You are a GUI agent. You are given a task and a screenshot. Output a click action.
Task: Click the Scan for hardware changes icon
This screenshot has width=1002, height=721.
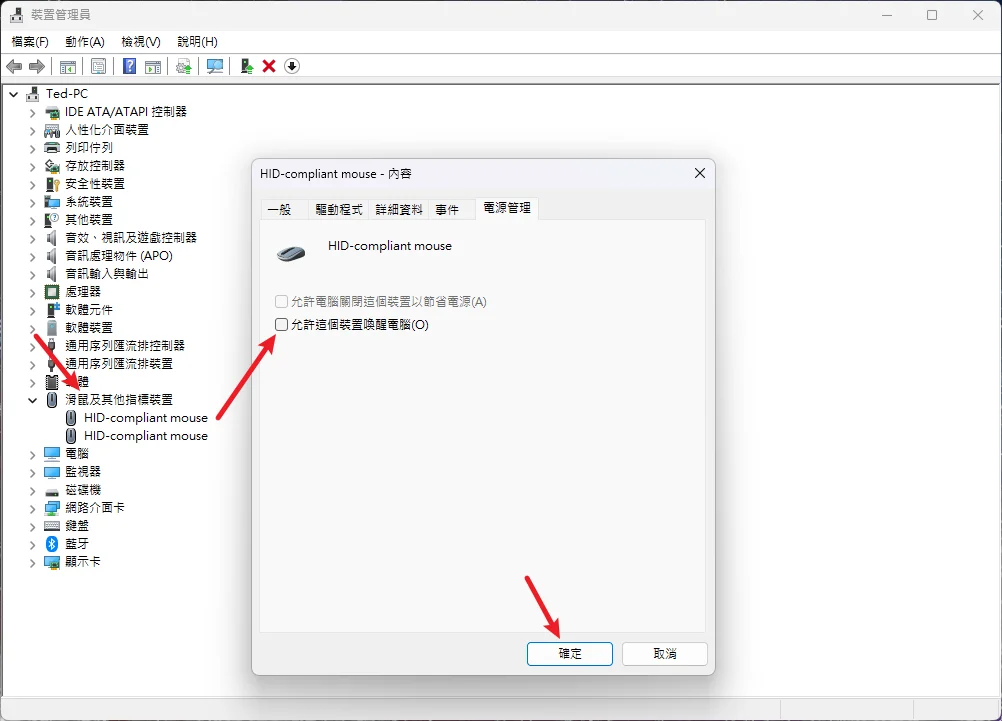coord(214,66)
